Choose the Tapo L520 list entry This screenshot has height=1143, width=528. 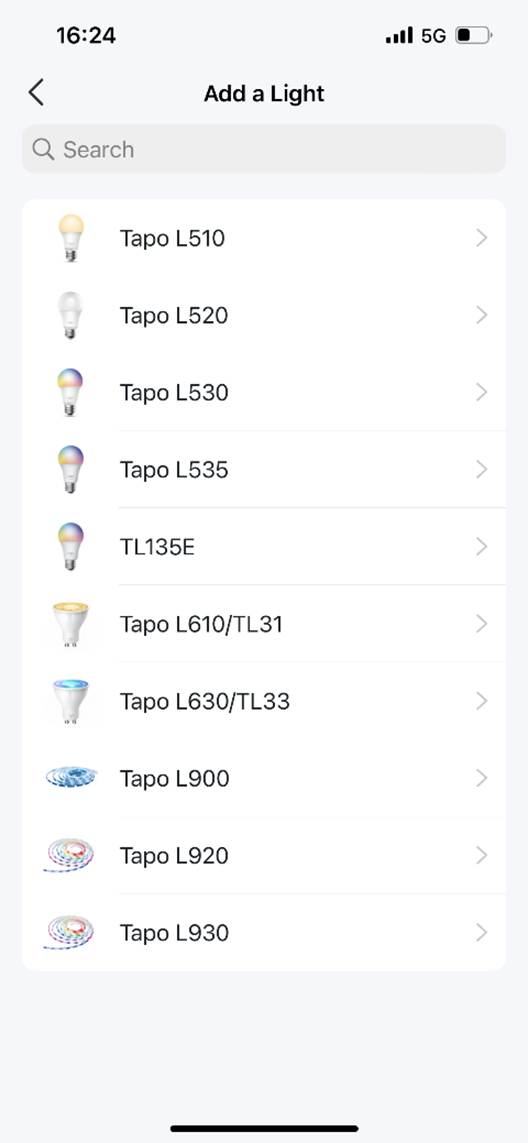(x=264, y=315)
